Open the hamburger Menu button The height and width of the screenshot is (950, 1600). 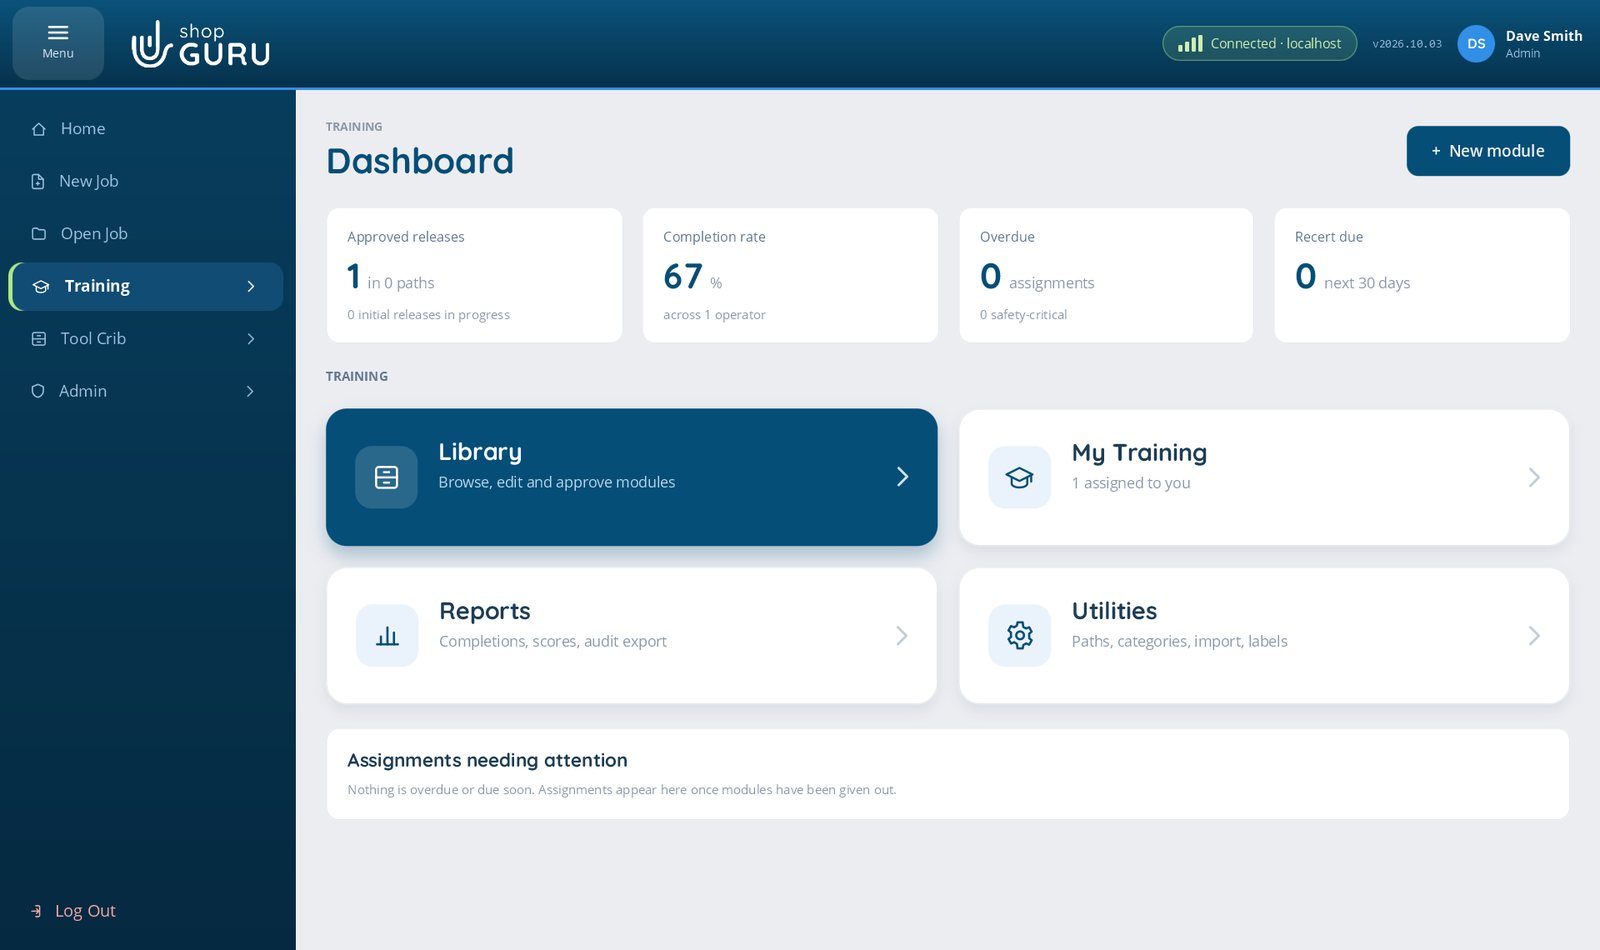(58, 43)
